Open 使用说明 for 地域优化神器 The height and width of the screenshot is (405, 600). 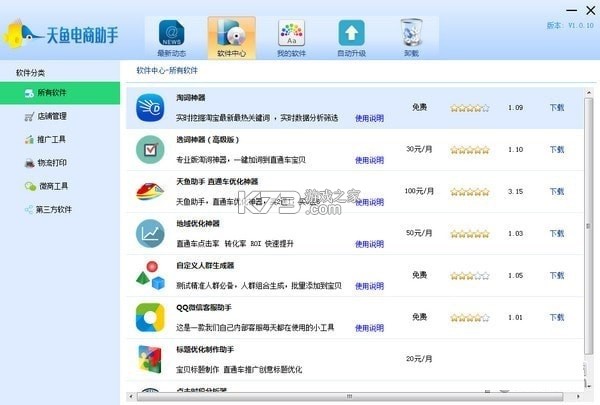point(369,244)
